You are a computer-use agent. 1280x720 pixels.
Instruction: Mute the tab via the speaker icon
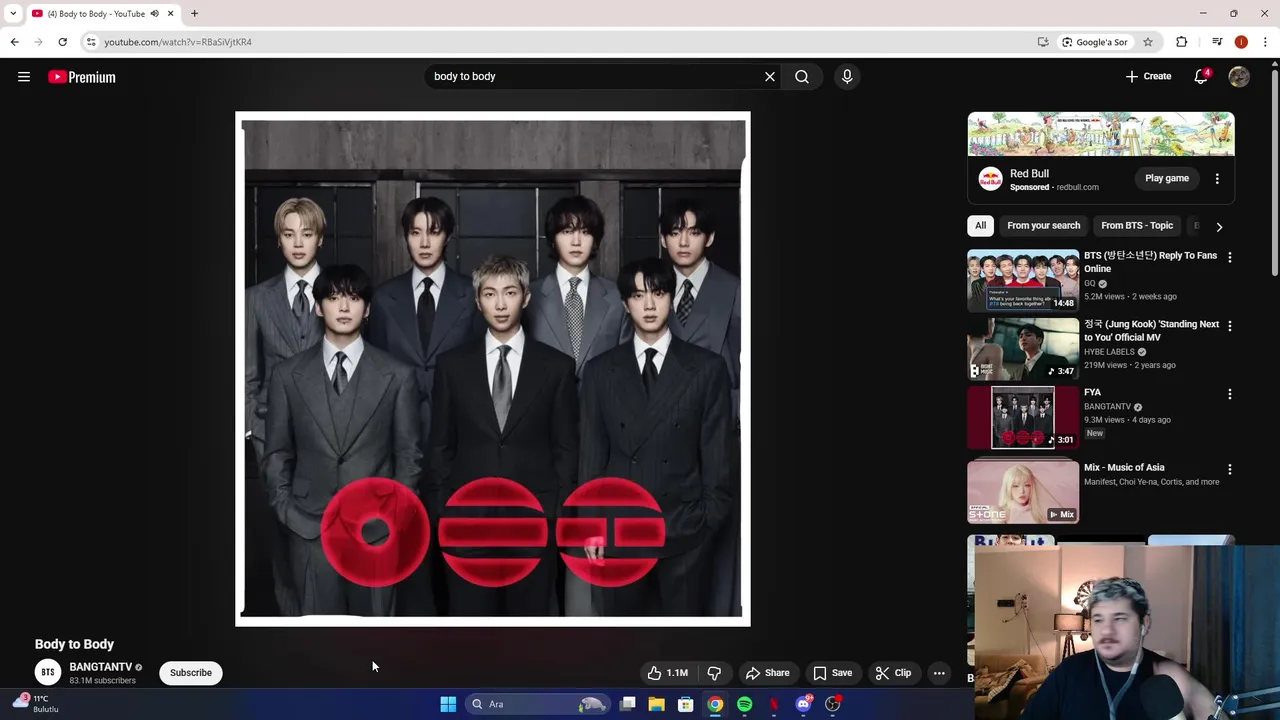click(155, 13)
